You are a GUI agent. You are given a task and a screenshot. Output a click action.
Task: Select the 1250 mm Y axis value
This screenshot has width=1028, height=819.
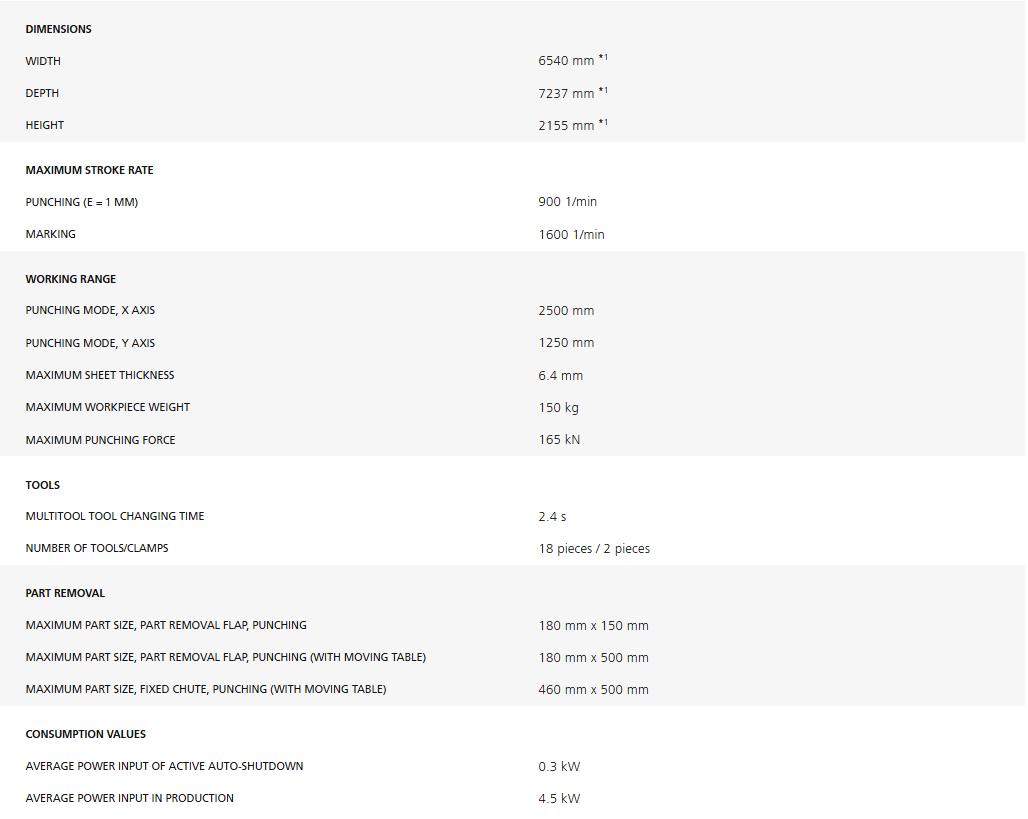point(566,343)
